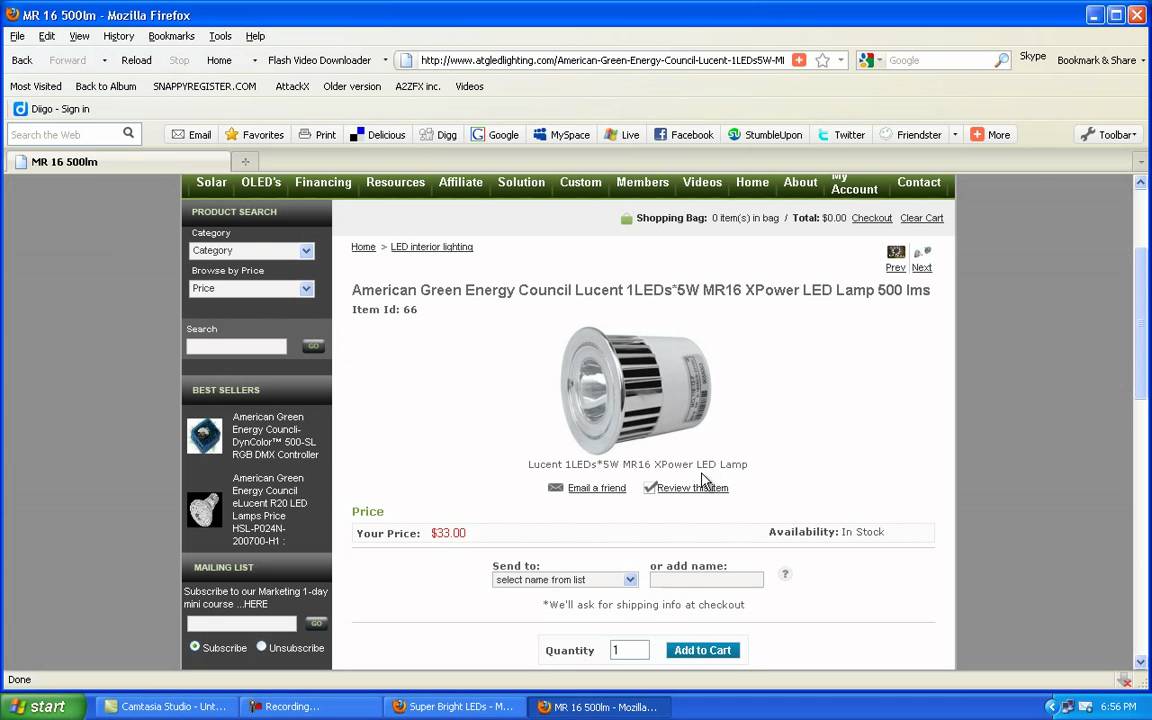The height and width of the screenshot is (720, 1152).
Task: Click the help question mark icon
Action: tap(785, 574)
